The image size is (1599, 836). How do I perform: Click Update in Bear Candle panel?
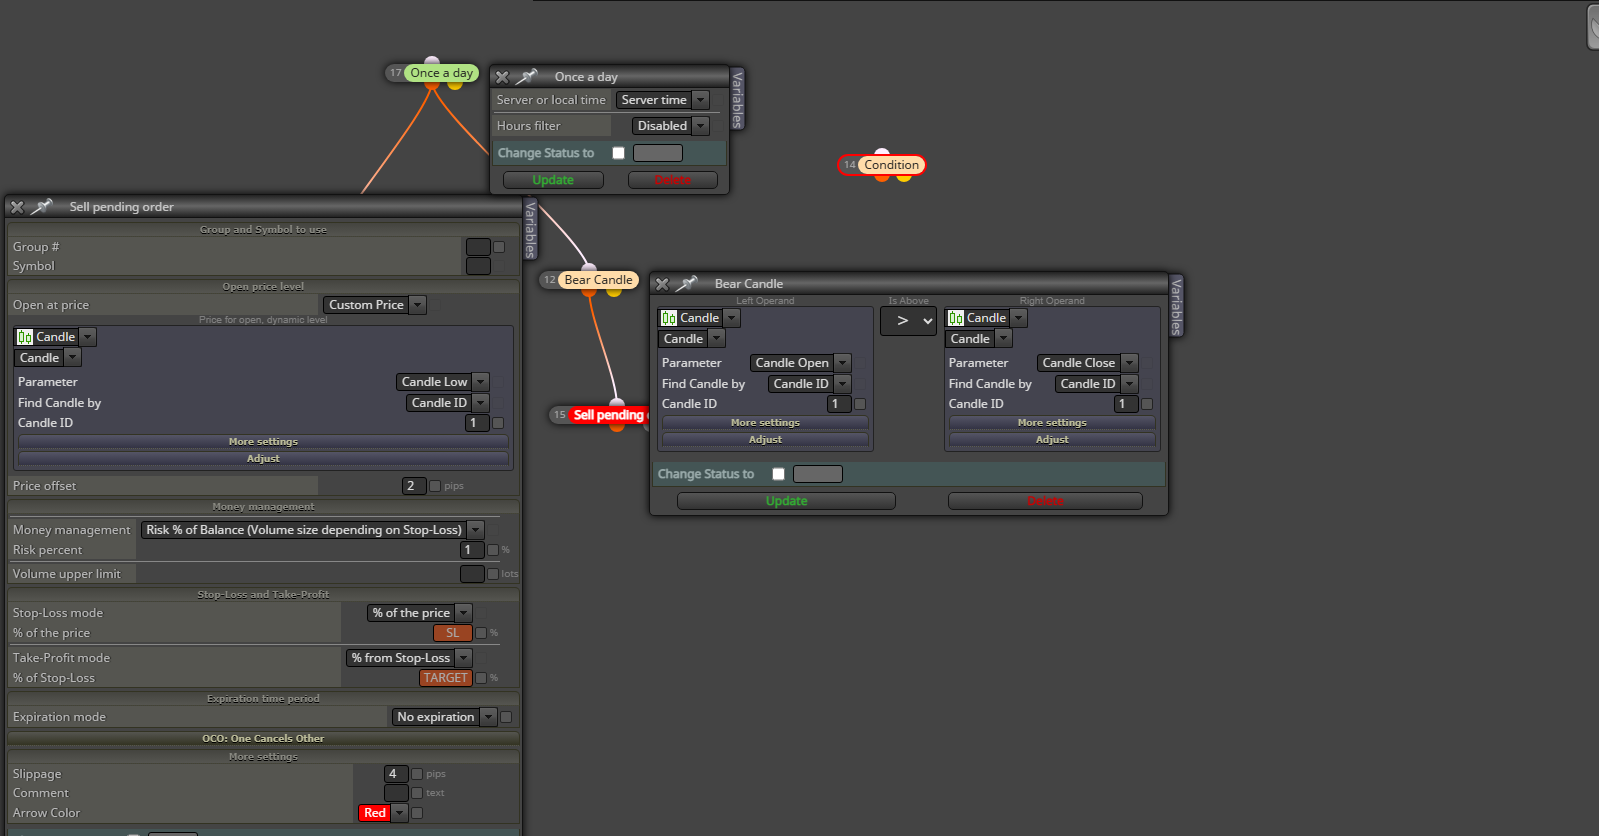pyautogui.click(x=786, y=501)
